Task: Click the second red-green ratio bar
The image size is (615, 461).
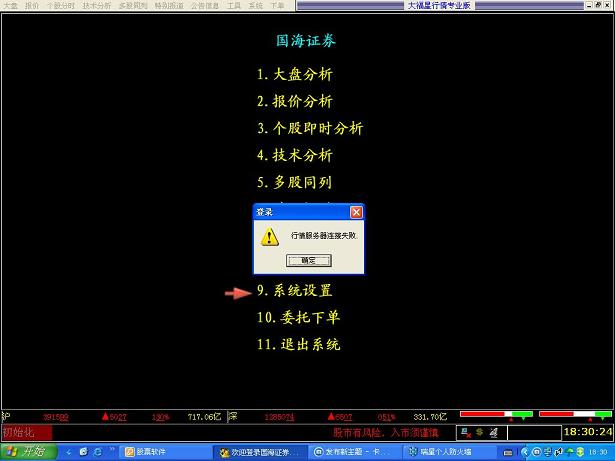Action: pos(575,414)
